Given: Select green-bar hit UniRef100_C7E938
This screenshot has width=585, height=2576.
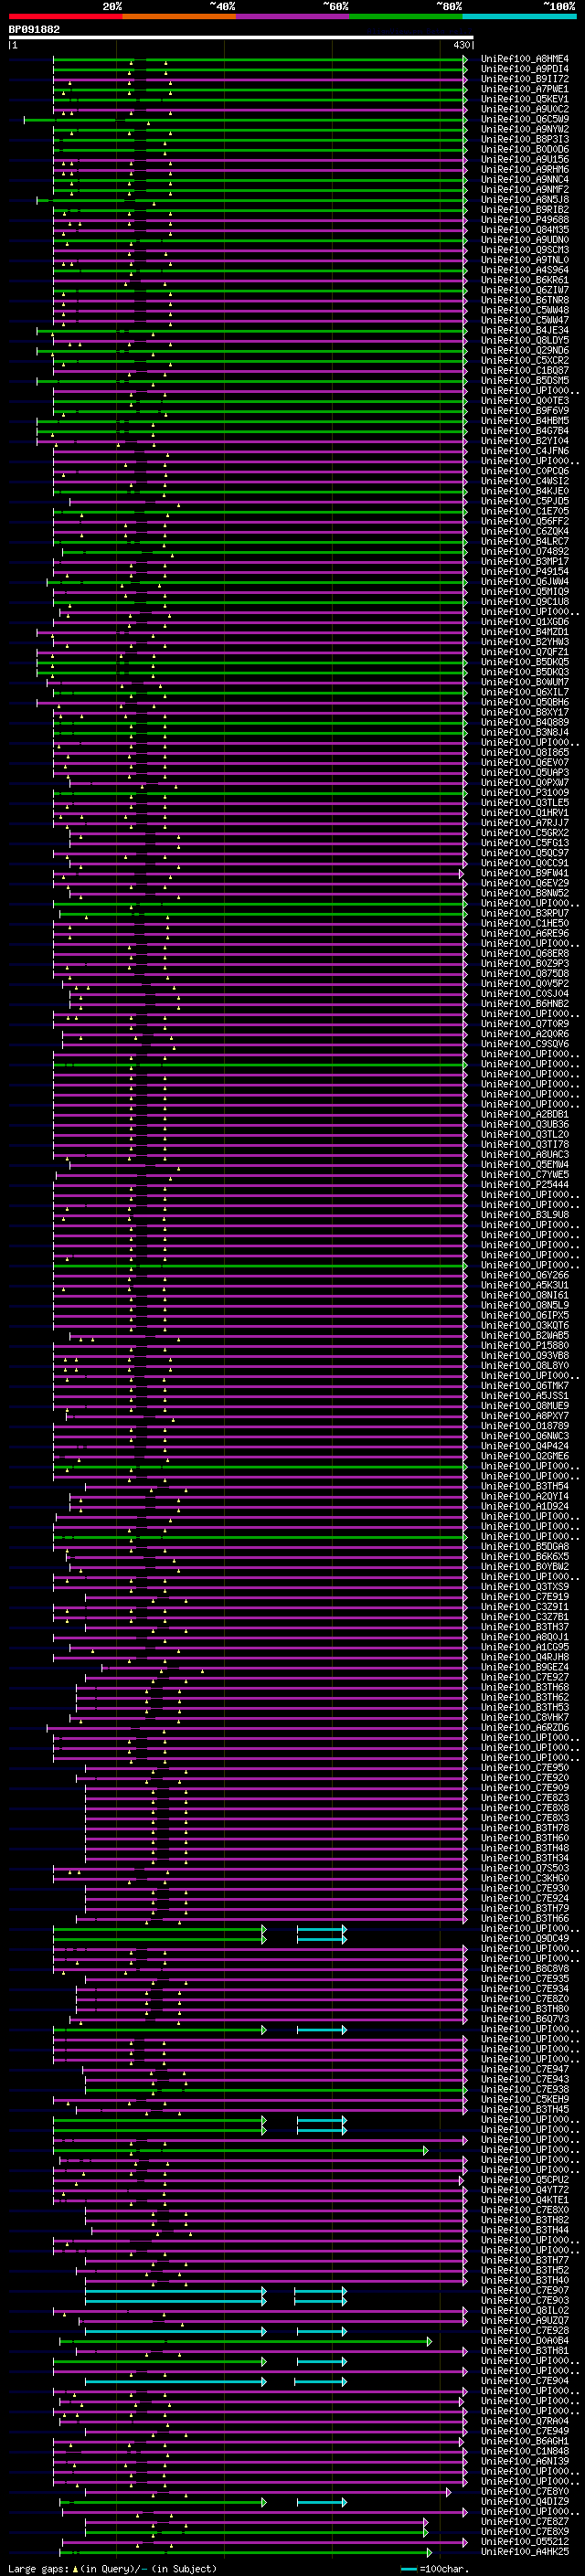Looking at the screenshot, I should [x=525, y=2089].
